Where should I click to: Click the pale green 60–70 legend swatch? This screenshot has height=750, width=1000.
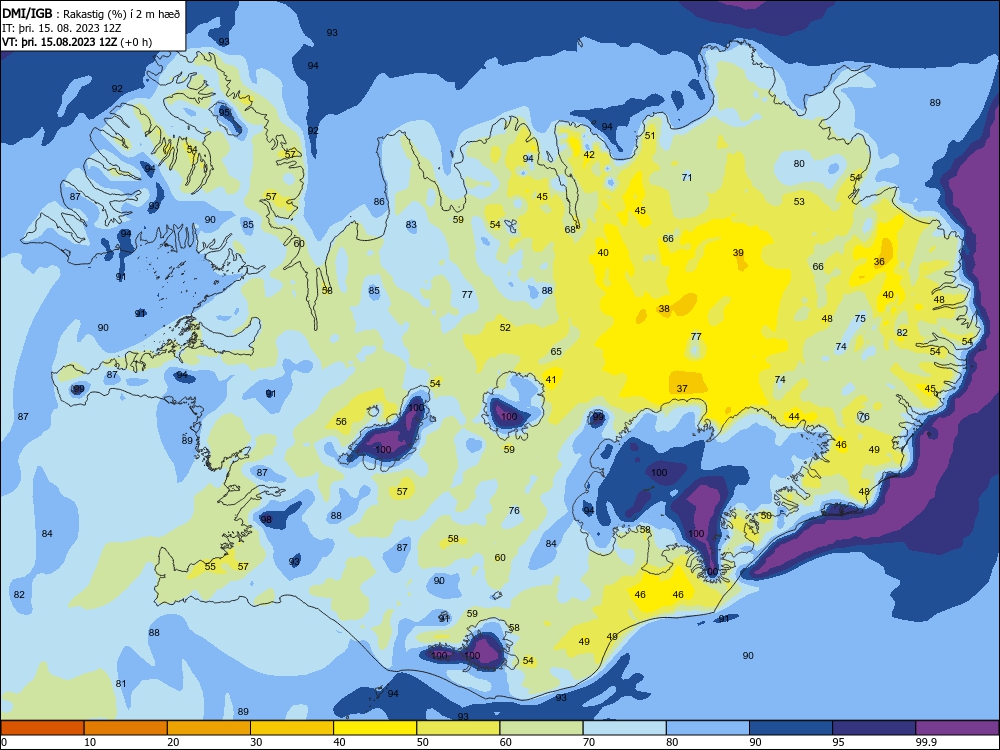[x=541, y=728]
